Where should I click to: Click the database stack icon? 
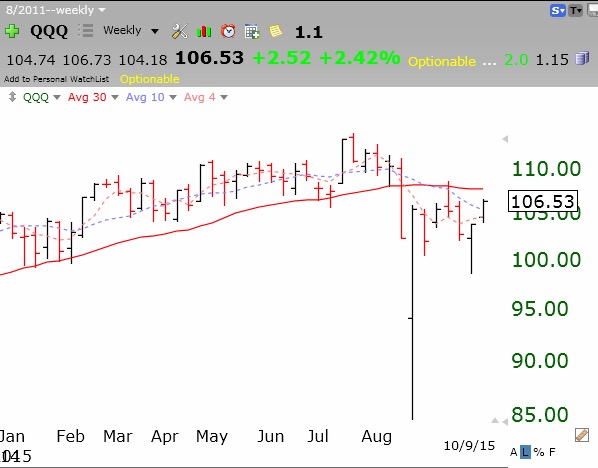(x=582, y=59)
